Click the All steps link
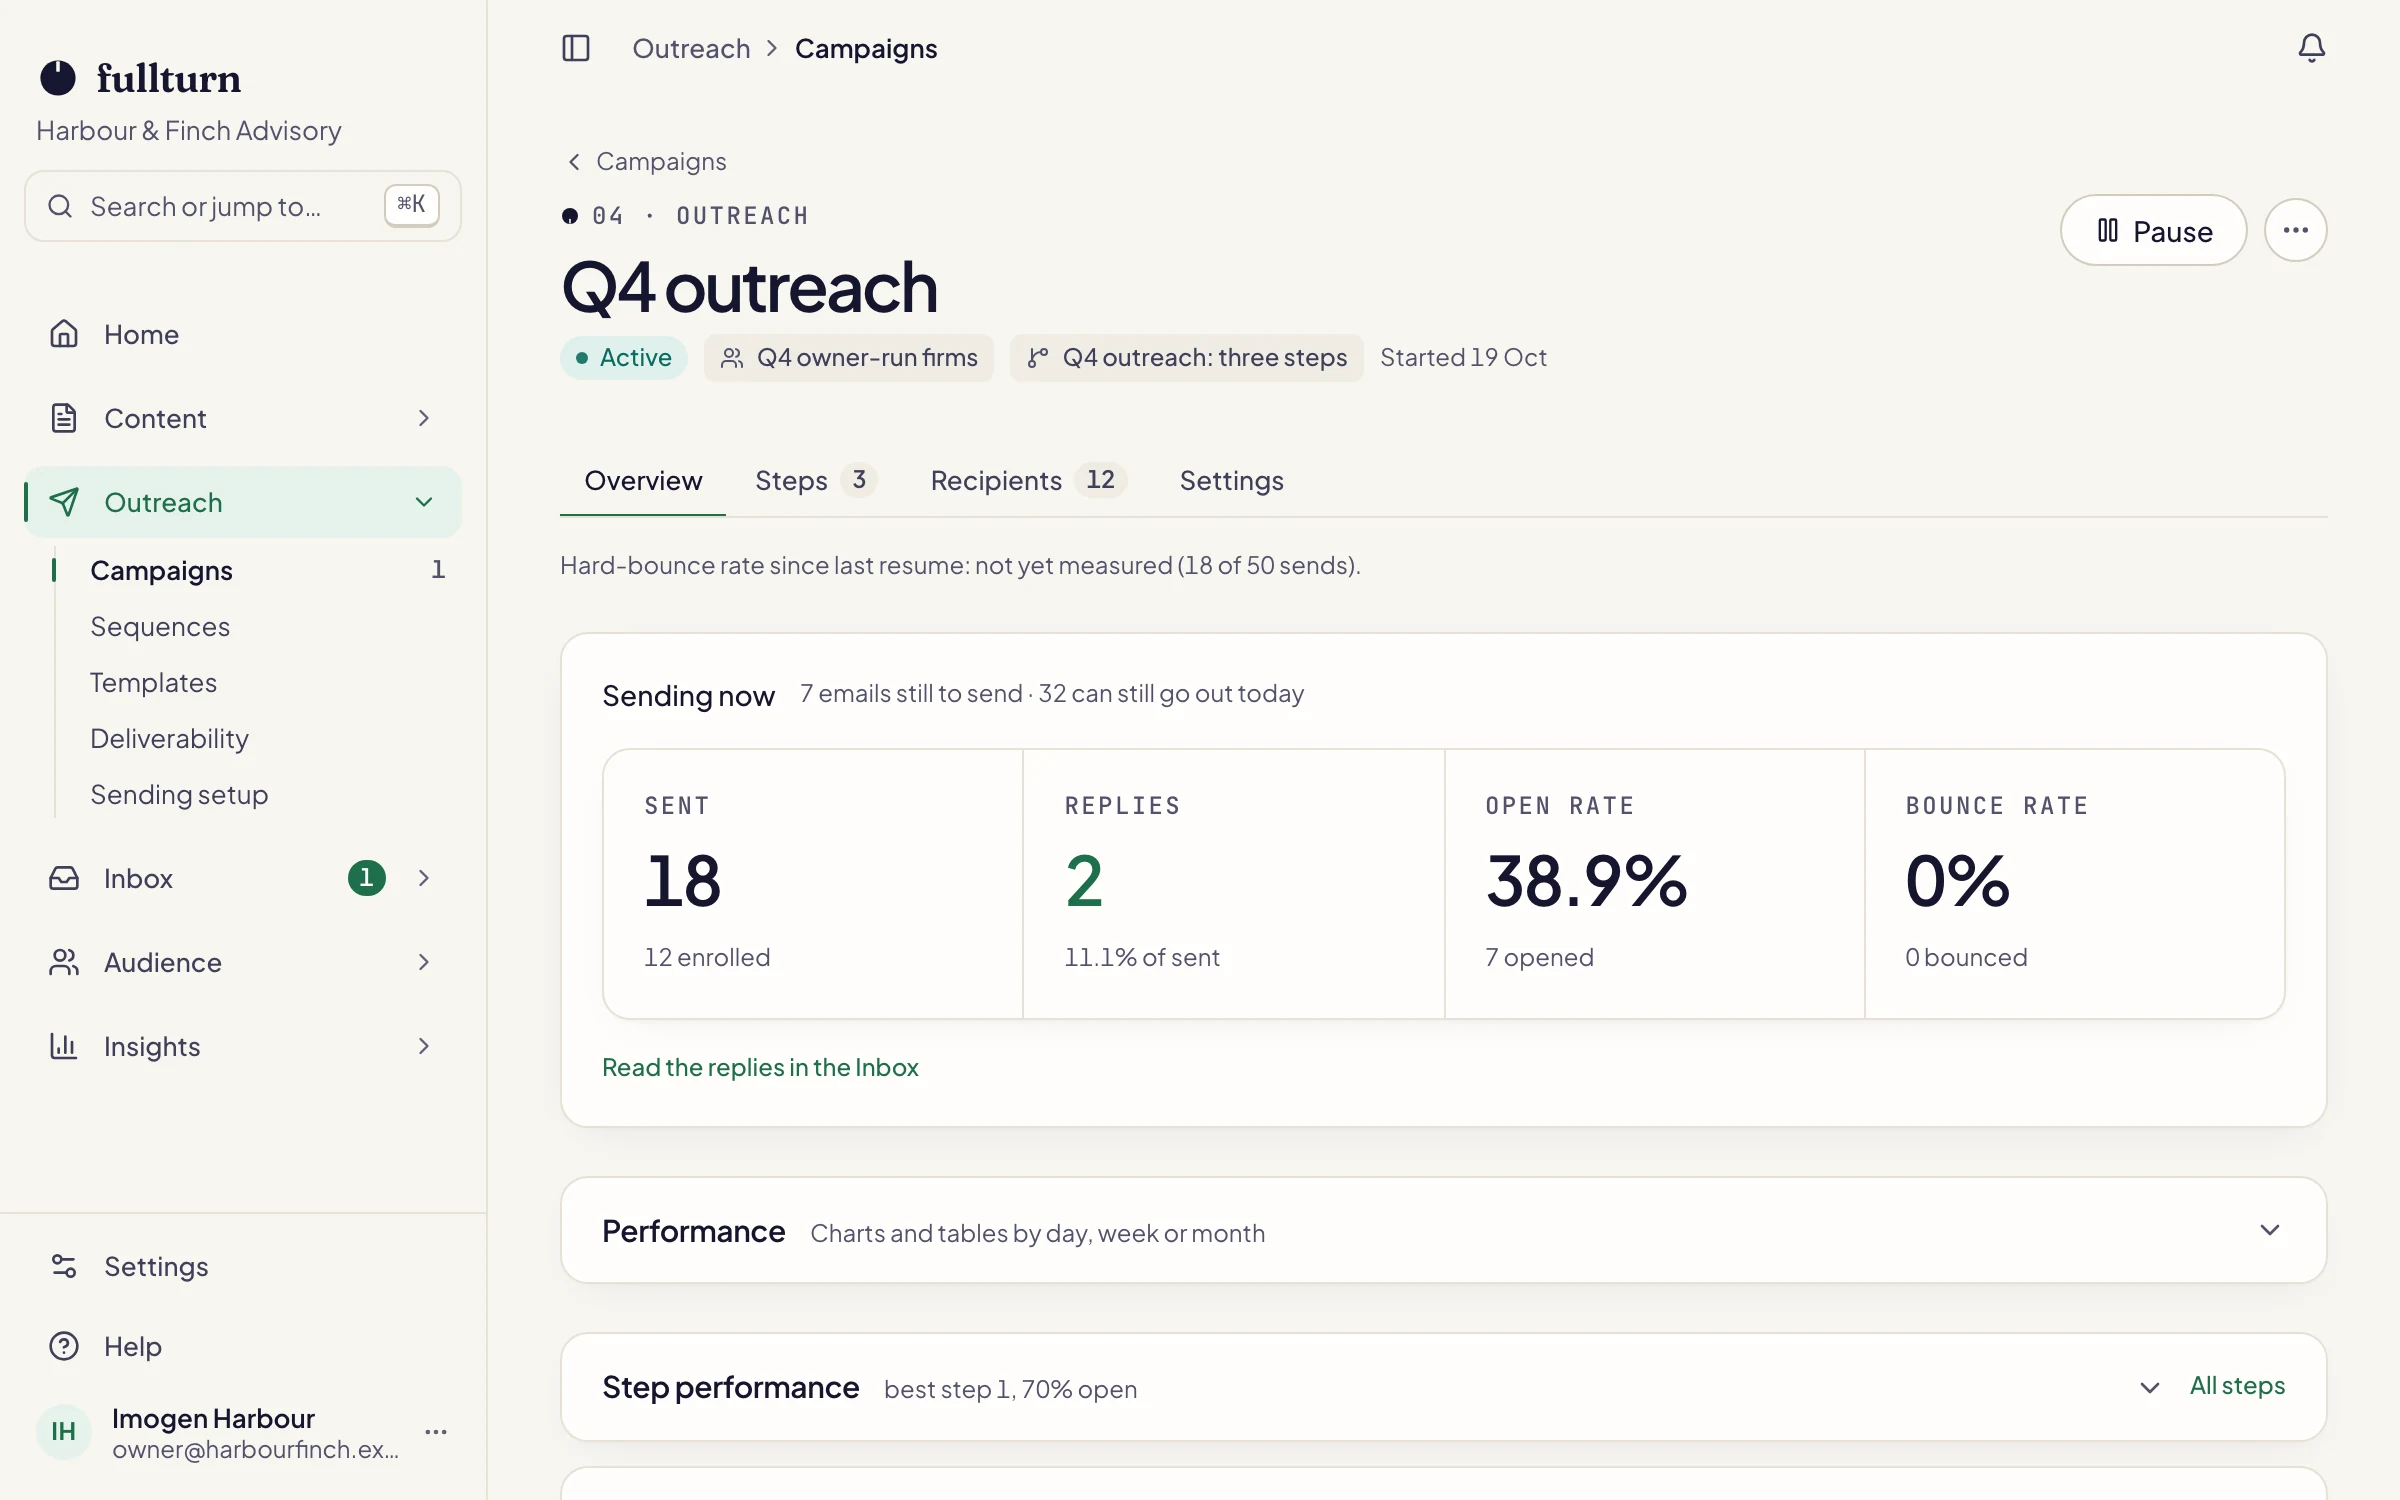This screenshot has width=2400, height=1500. tap(2237, 1386)
